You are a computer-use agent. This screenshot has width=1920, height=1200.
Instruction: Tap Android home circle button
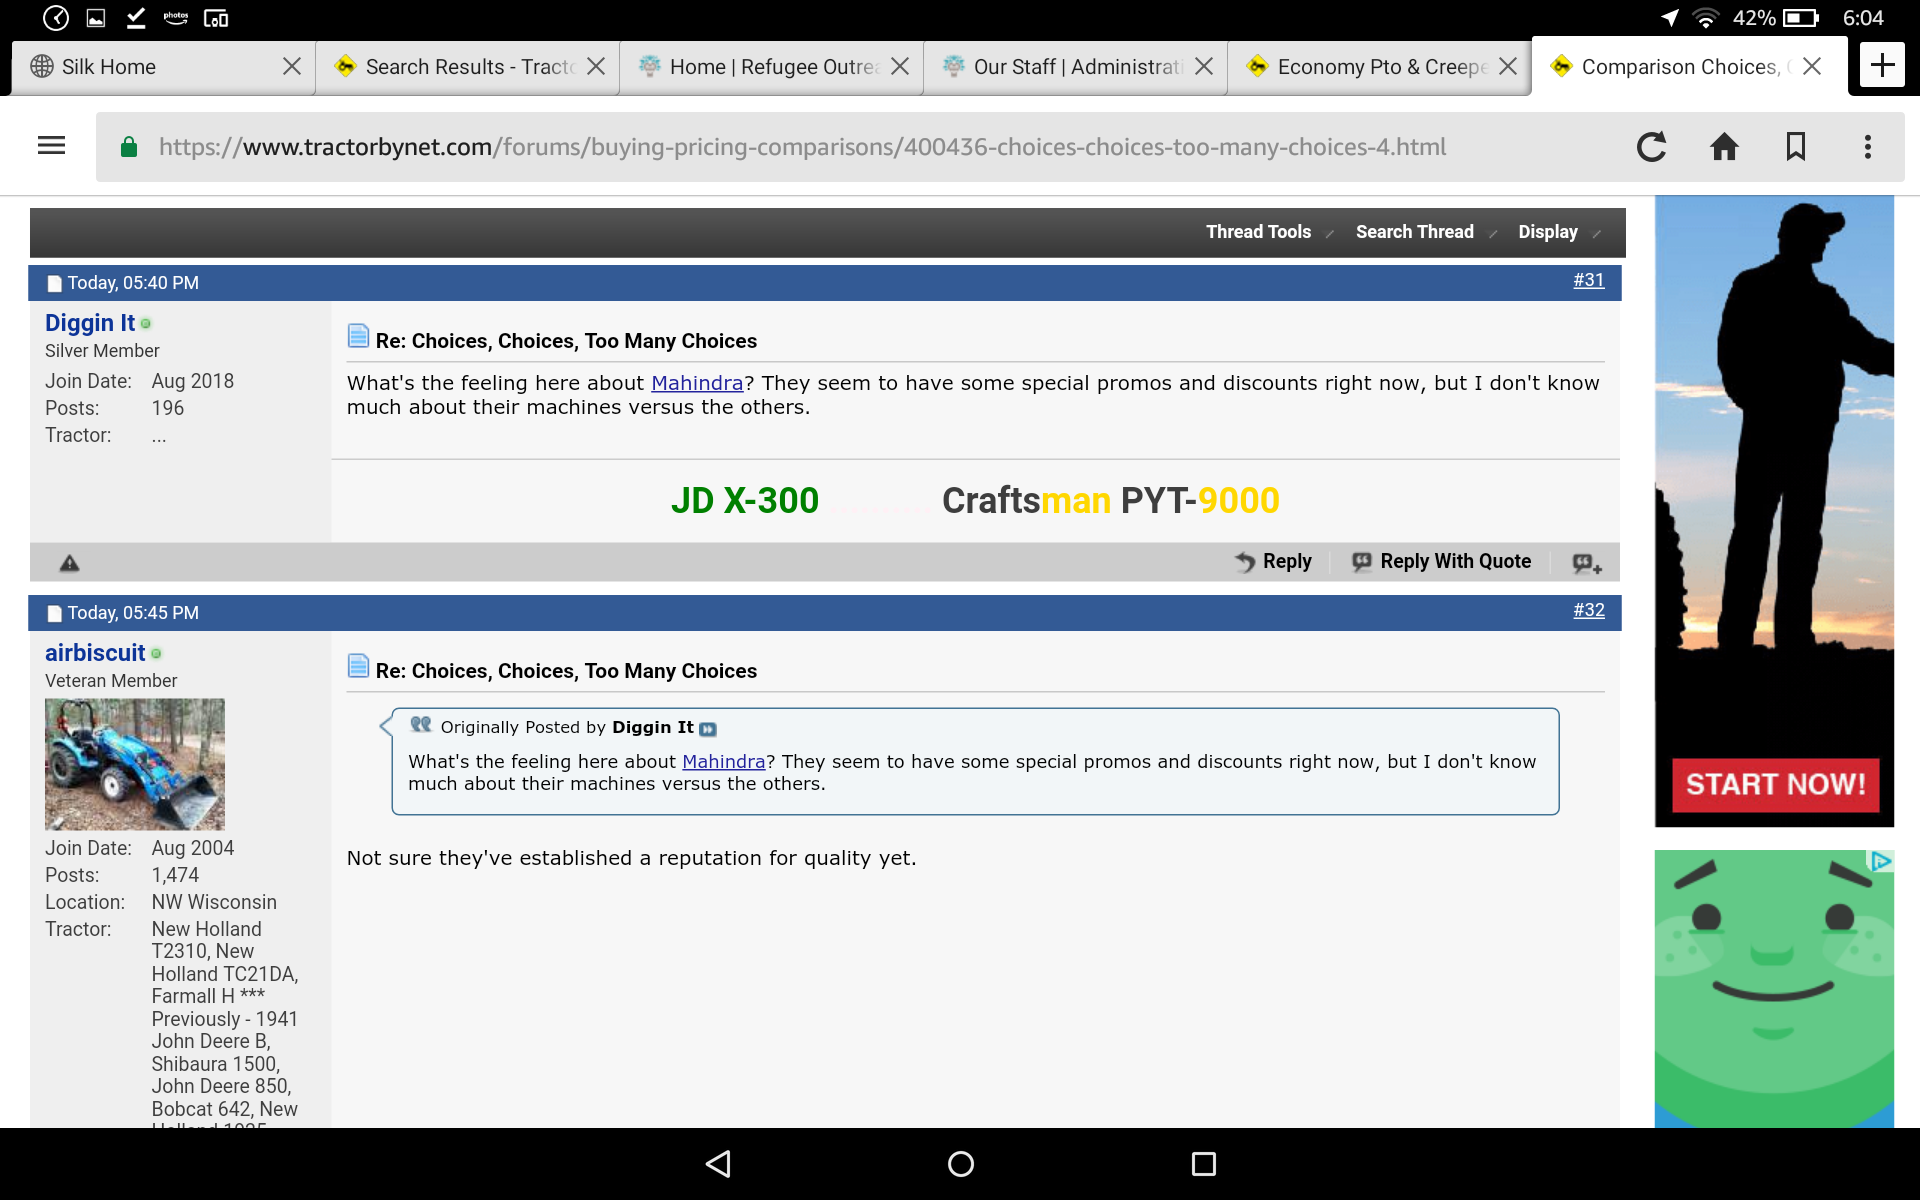[961, 1163]
